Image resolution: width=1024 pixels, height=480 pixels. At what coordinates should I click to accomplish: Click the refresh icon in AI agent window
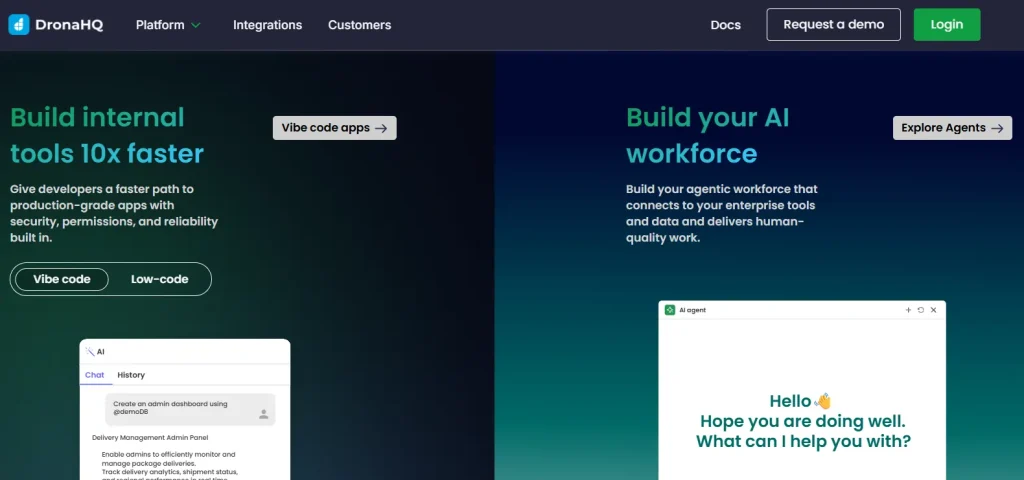coord(921,310)
